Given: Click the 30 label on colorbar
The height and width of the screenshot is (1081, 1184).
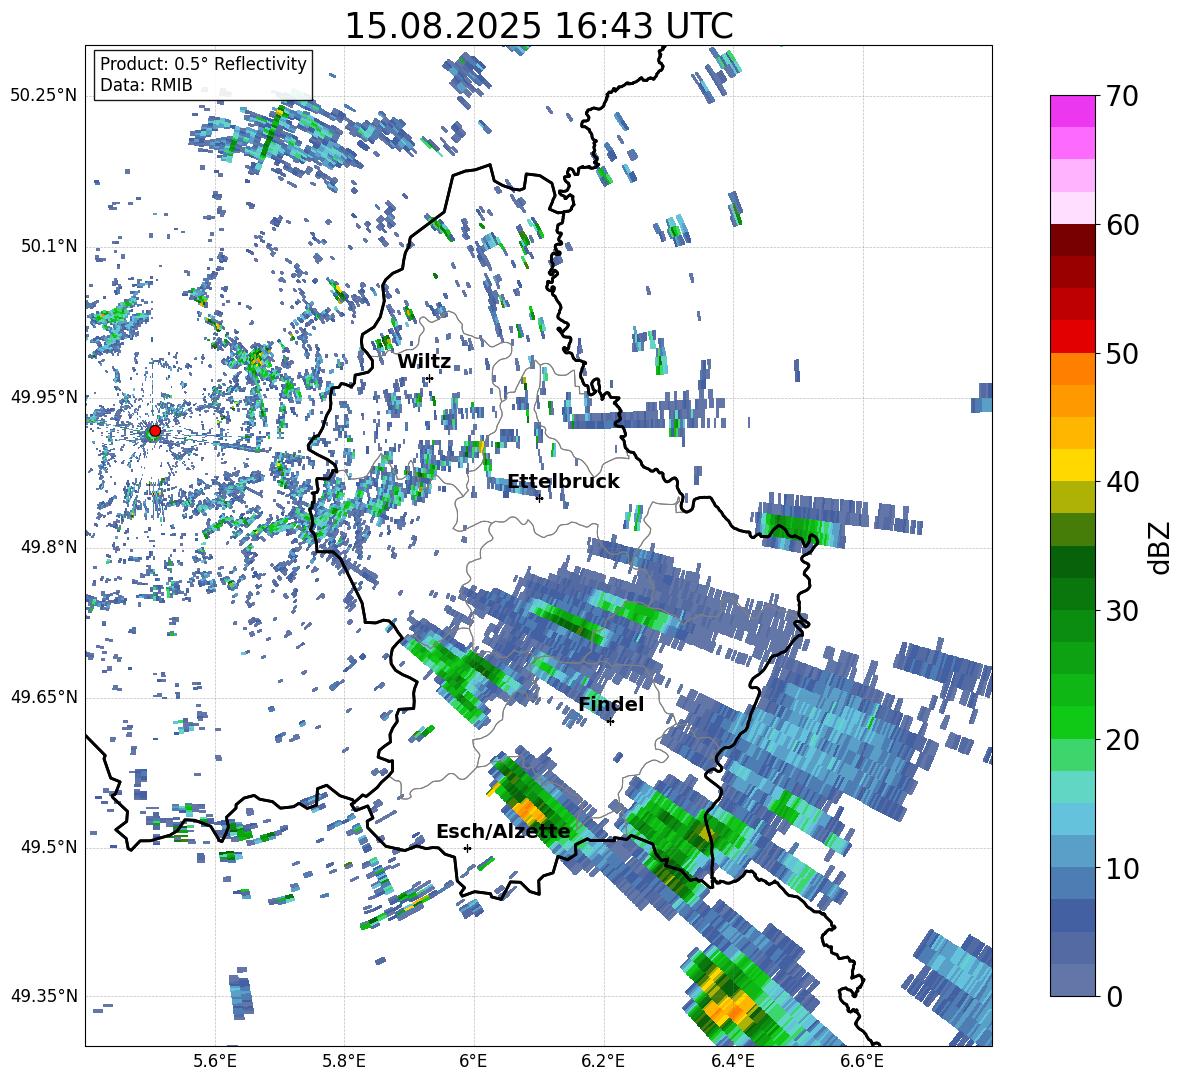Looking at the screenshot, I should coord(1121,611).
